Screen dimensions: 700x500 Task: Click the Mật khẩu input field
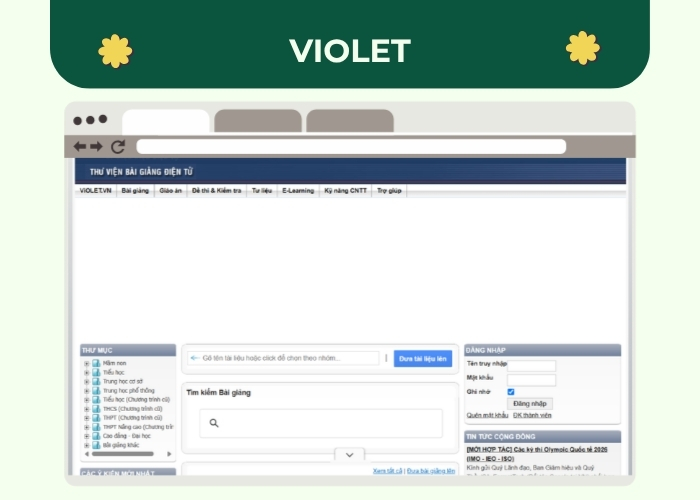pyautogui.click(x=531, y=380)
